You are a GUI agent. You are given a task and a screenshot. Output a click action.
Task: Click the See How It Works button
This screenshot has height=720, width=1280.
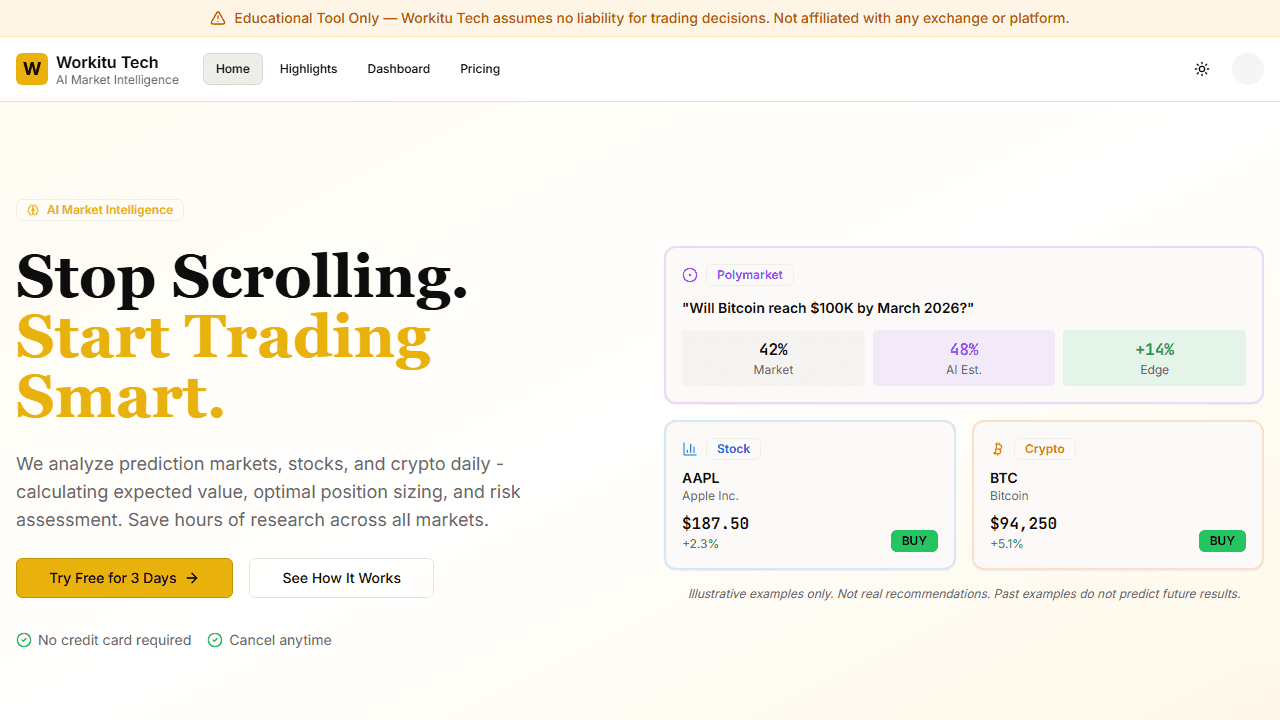341,578
